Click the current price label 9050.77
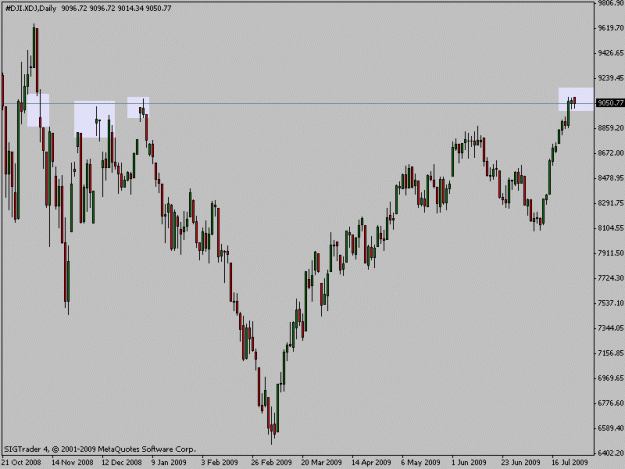The width and height of the screenshot is (625, 469). [610, 103]
